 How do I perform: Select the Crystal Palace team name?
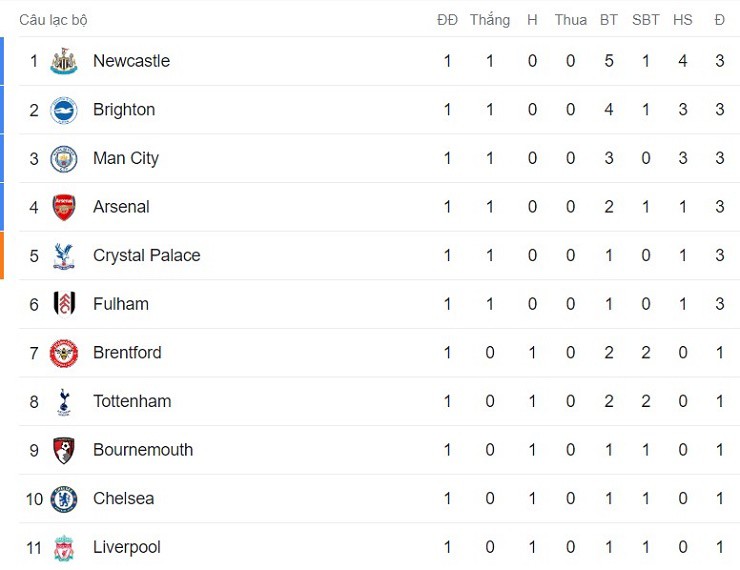[146, 256]
